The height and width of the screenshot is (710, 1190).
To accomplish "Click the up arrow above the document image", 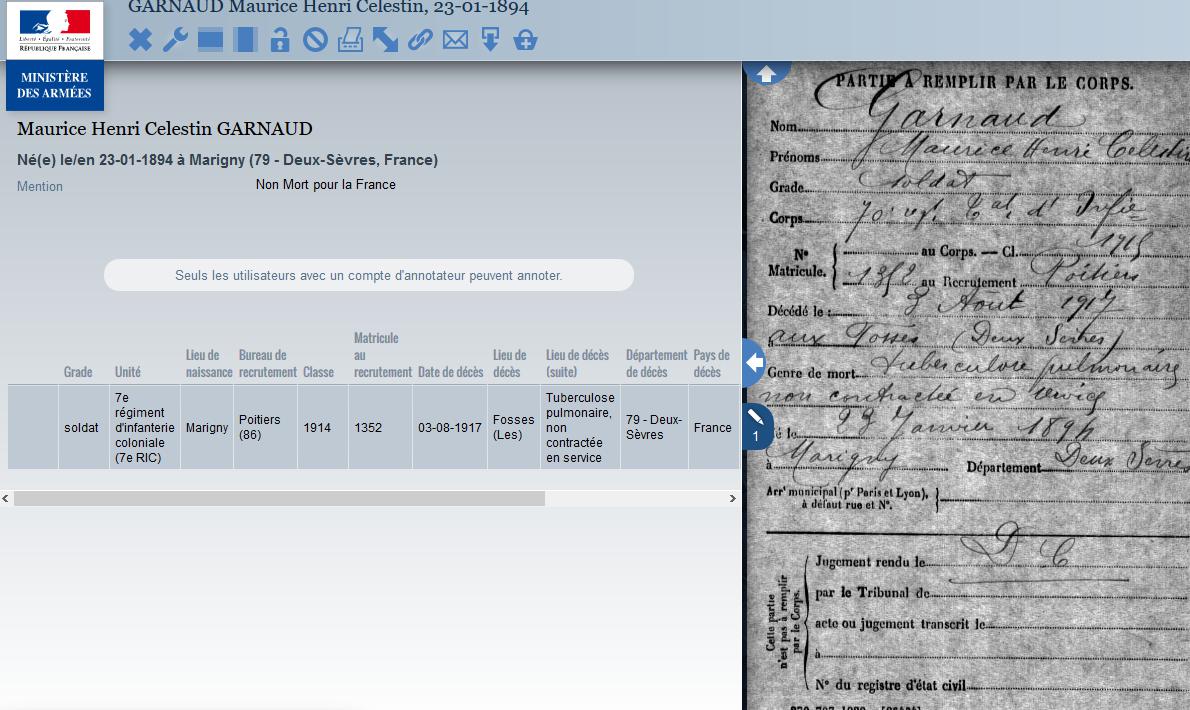I will (767, 73).
